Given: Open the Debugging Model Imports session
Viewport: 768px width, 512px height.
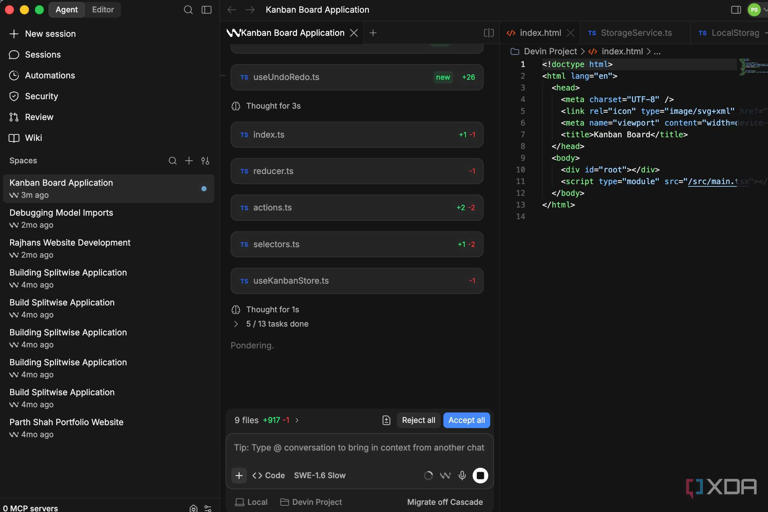Looking at the screenshot, I should 108,219.
